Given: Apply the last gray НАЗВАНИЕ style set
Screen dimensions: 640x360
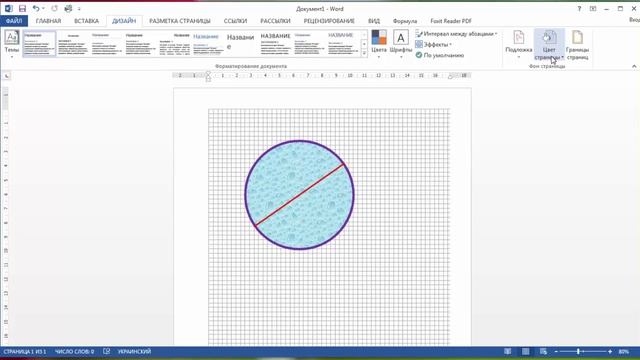Looking at the screenshot, I should [343, 43].
